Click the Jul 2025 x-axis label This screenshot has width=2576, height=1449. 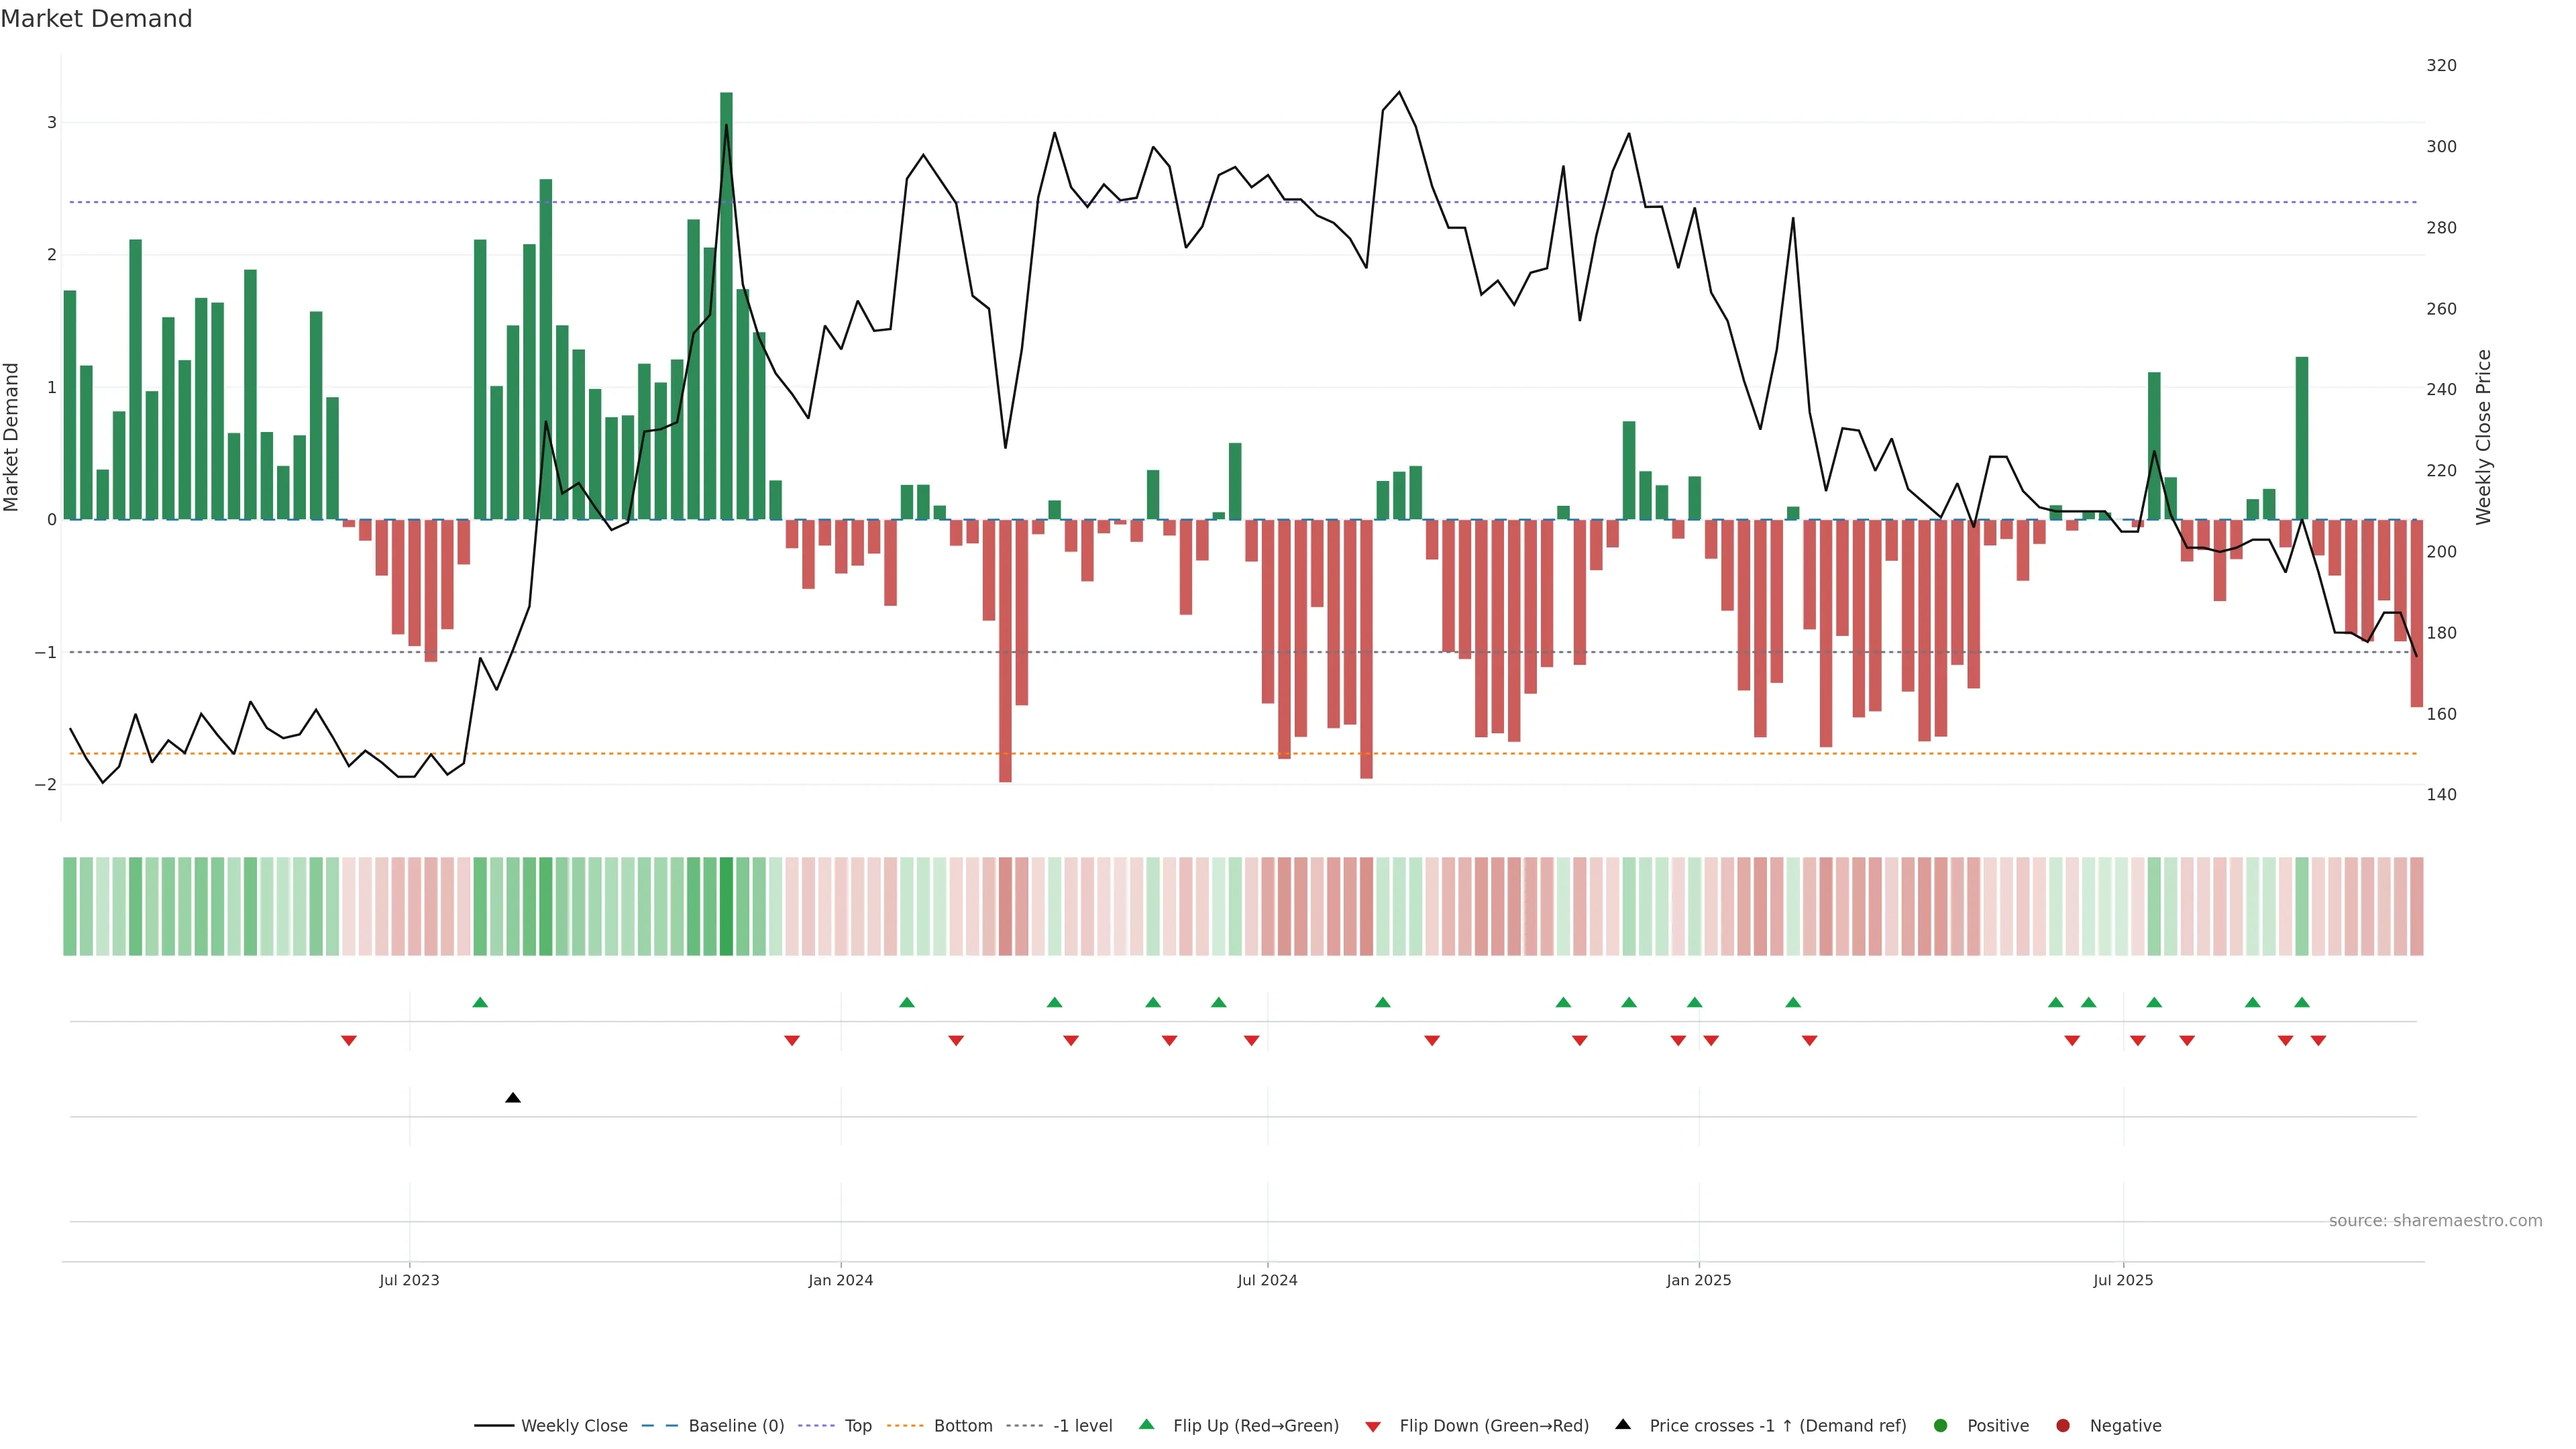[2122, 1280]
